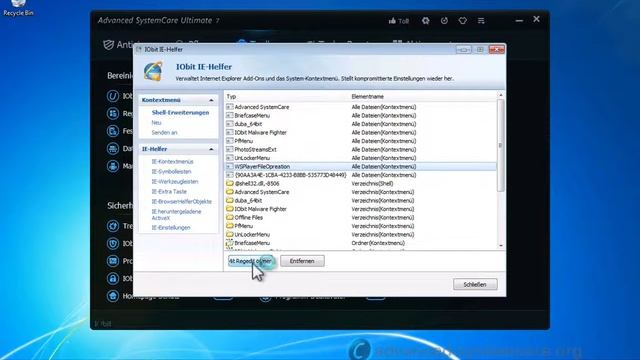Viewport: 640px width, 360px height.
Task: Click the folder icon of UnLockerMenu Verzeichnis row
Action: click(x=230, y=234)
